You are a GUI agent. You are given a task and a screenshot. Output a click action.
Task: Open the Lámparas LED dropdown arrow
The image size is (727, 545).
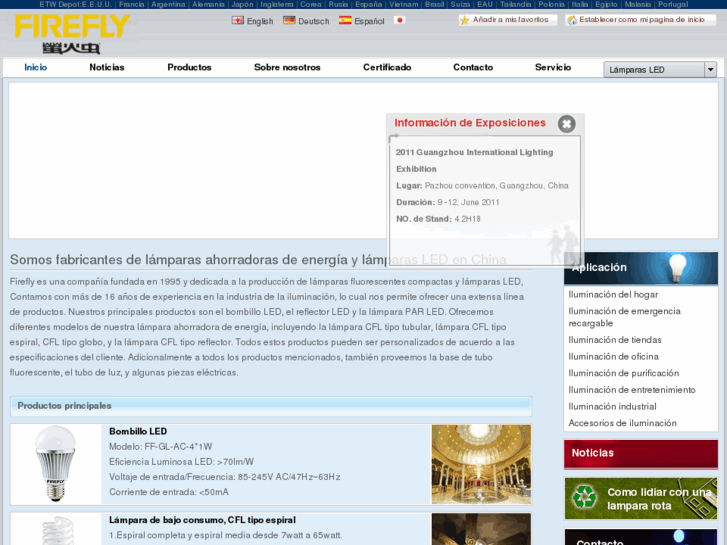(710, 70)
